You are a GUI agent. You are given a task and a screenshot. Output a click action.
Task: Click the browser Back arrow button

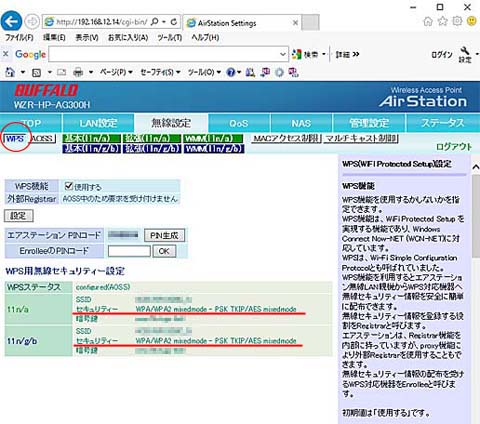coord(11,22)
